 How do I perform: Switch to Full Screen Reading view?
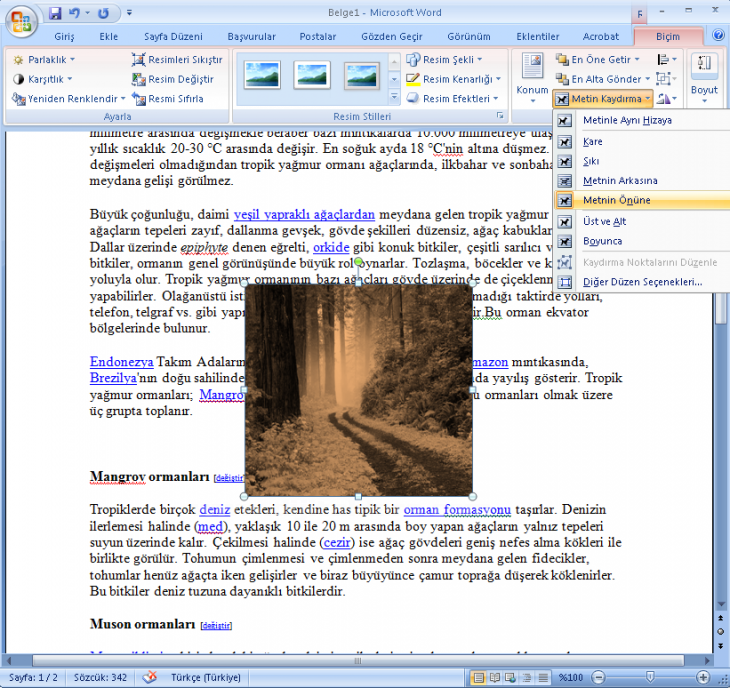pos(494,677)
